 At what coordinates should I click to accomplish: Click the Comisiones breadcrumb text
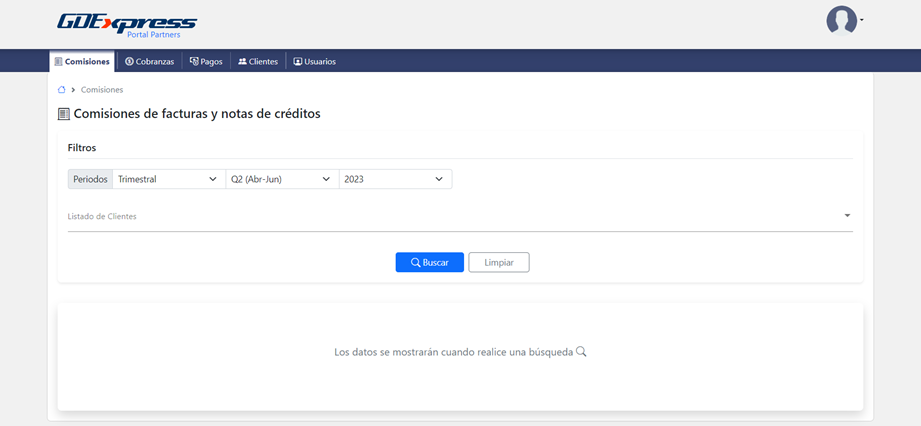click(102, 90)
